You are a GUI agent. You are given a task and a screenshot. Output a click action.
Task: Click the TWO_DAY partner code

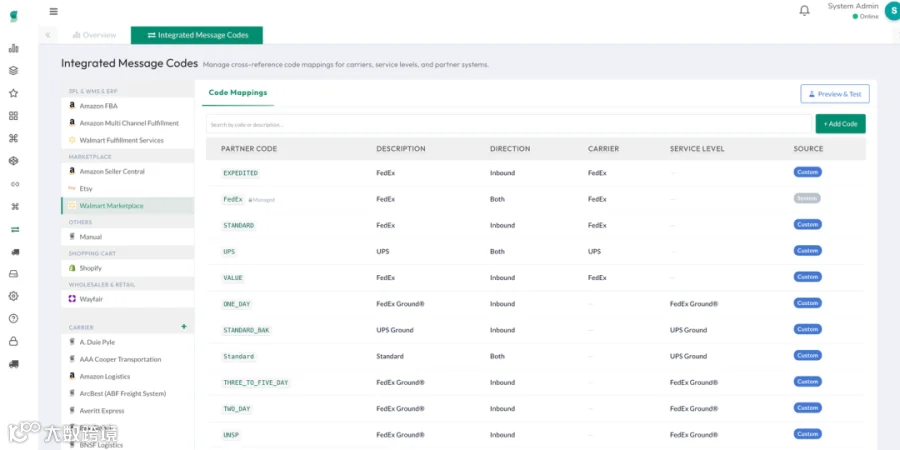[236, 409]
